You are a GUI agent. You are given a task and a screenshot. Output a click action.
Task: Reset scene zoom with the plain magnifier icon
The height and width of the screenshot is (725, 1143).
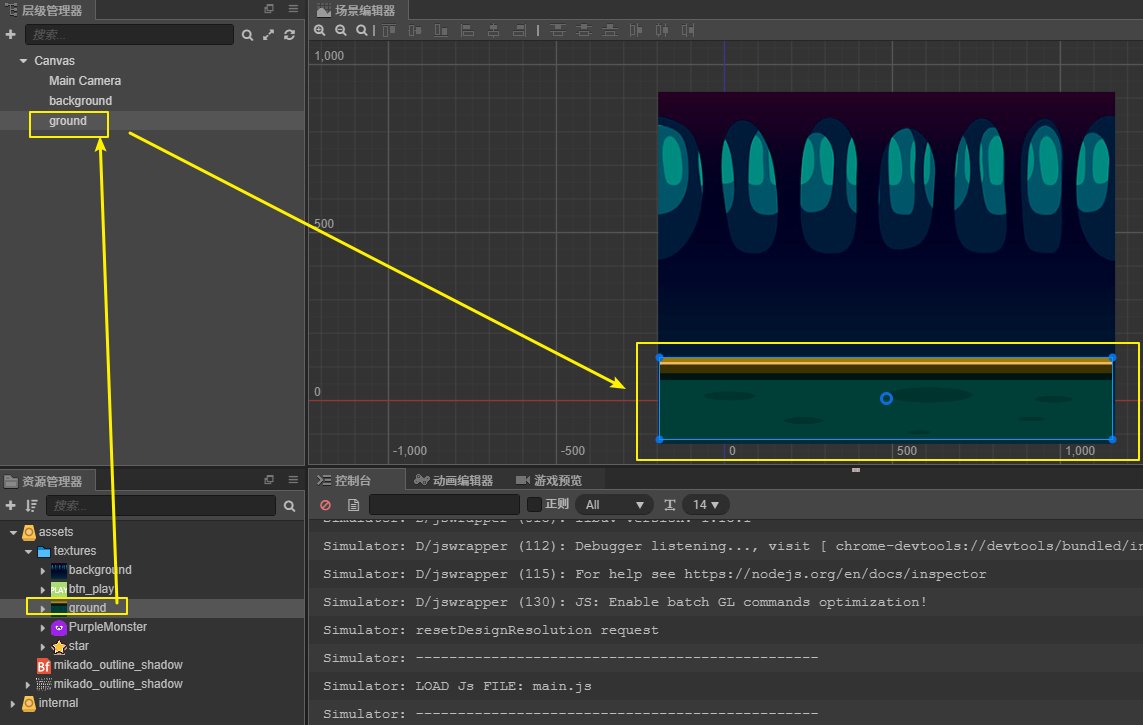[362, 30]
